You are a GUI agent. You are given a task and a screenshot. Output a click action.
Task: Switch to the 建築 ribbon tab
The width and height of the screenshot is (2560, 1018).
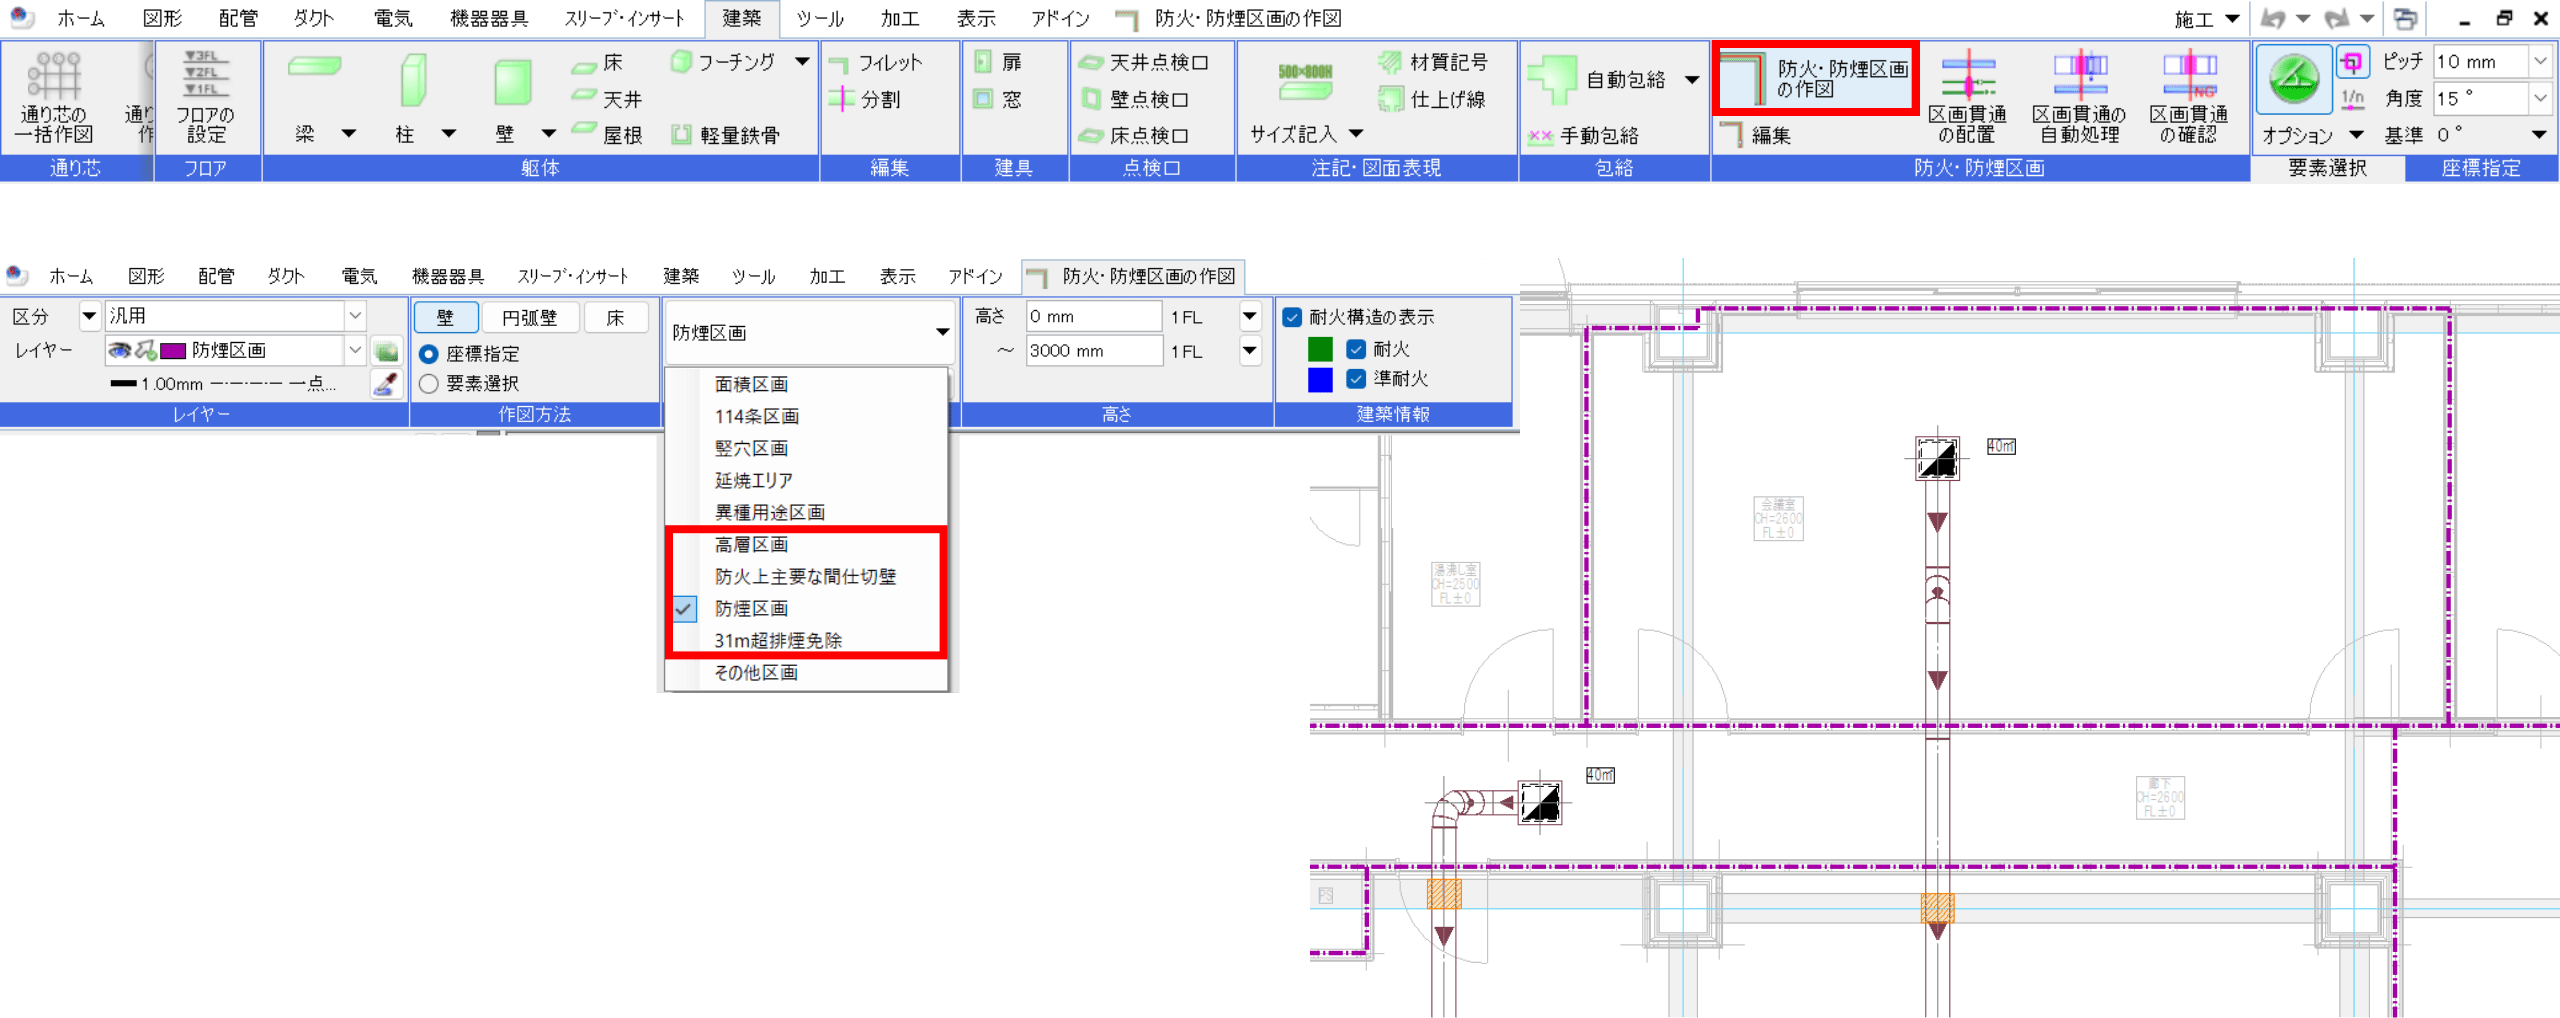tap(741, 18)
